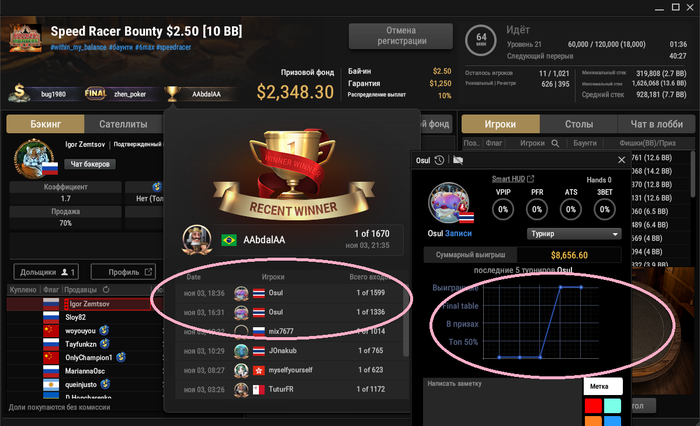Switch to the Сателлиты tab

[x=123, y=124]
